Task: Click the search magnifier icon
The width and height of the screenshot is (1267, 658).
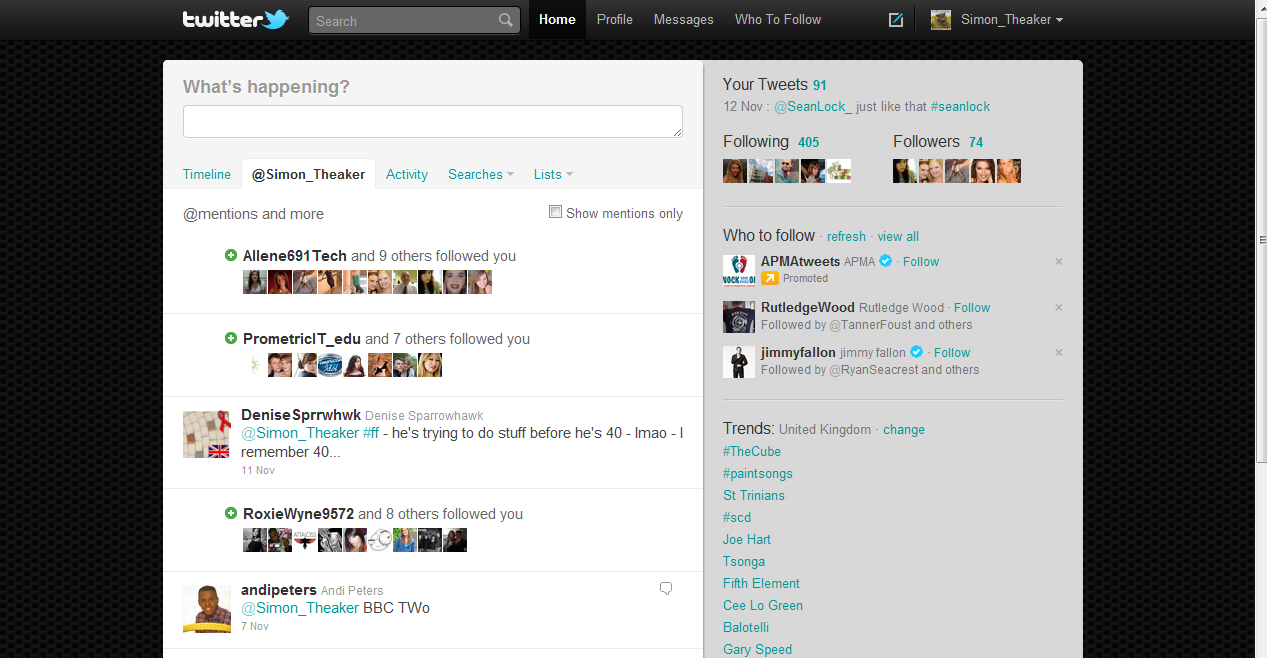Action: [x=506, y=20]
